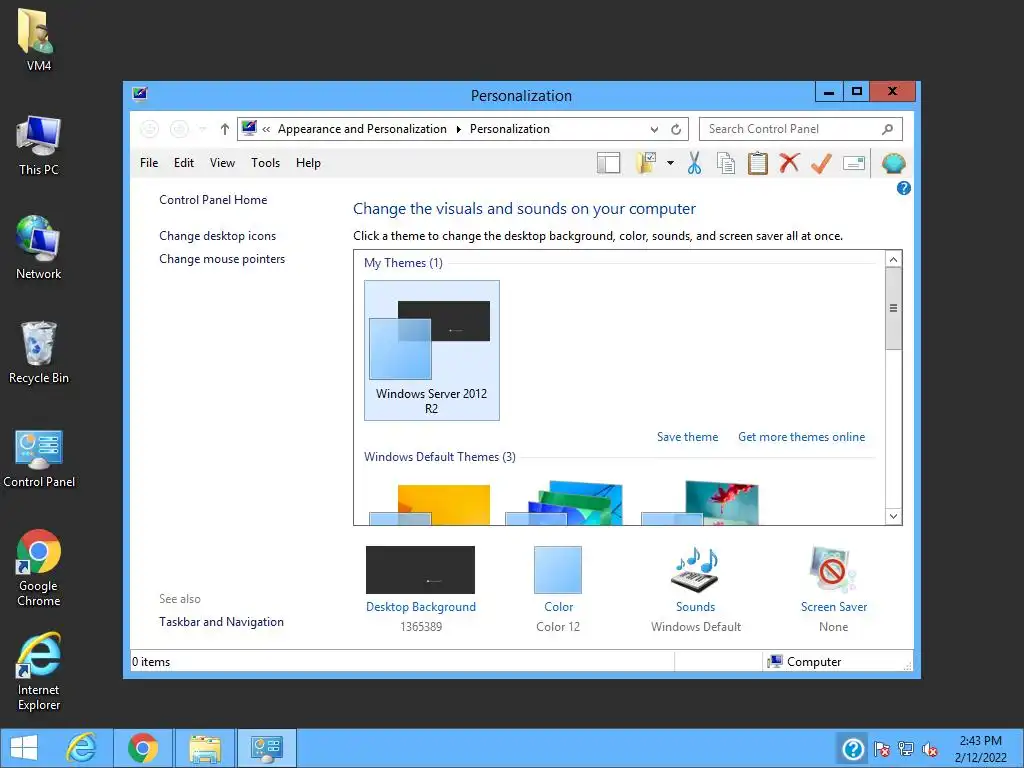Click Get more themes online link

click(801, 437)
